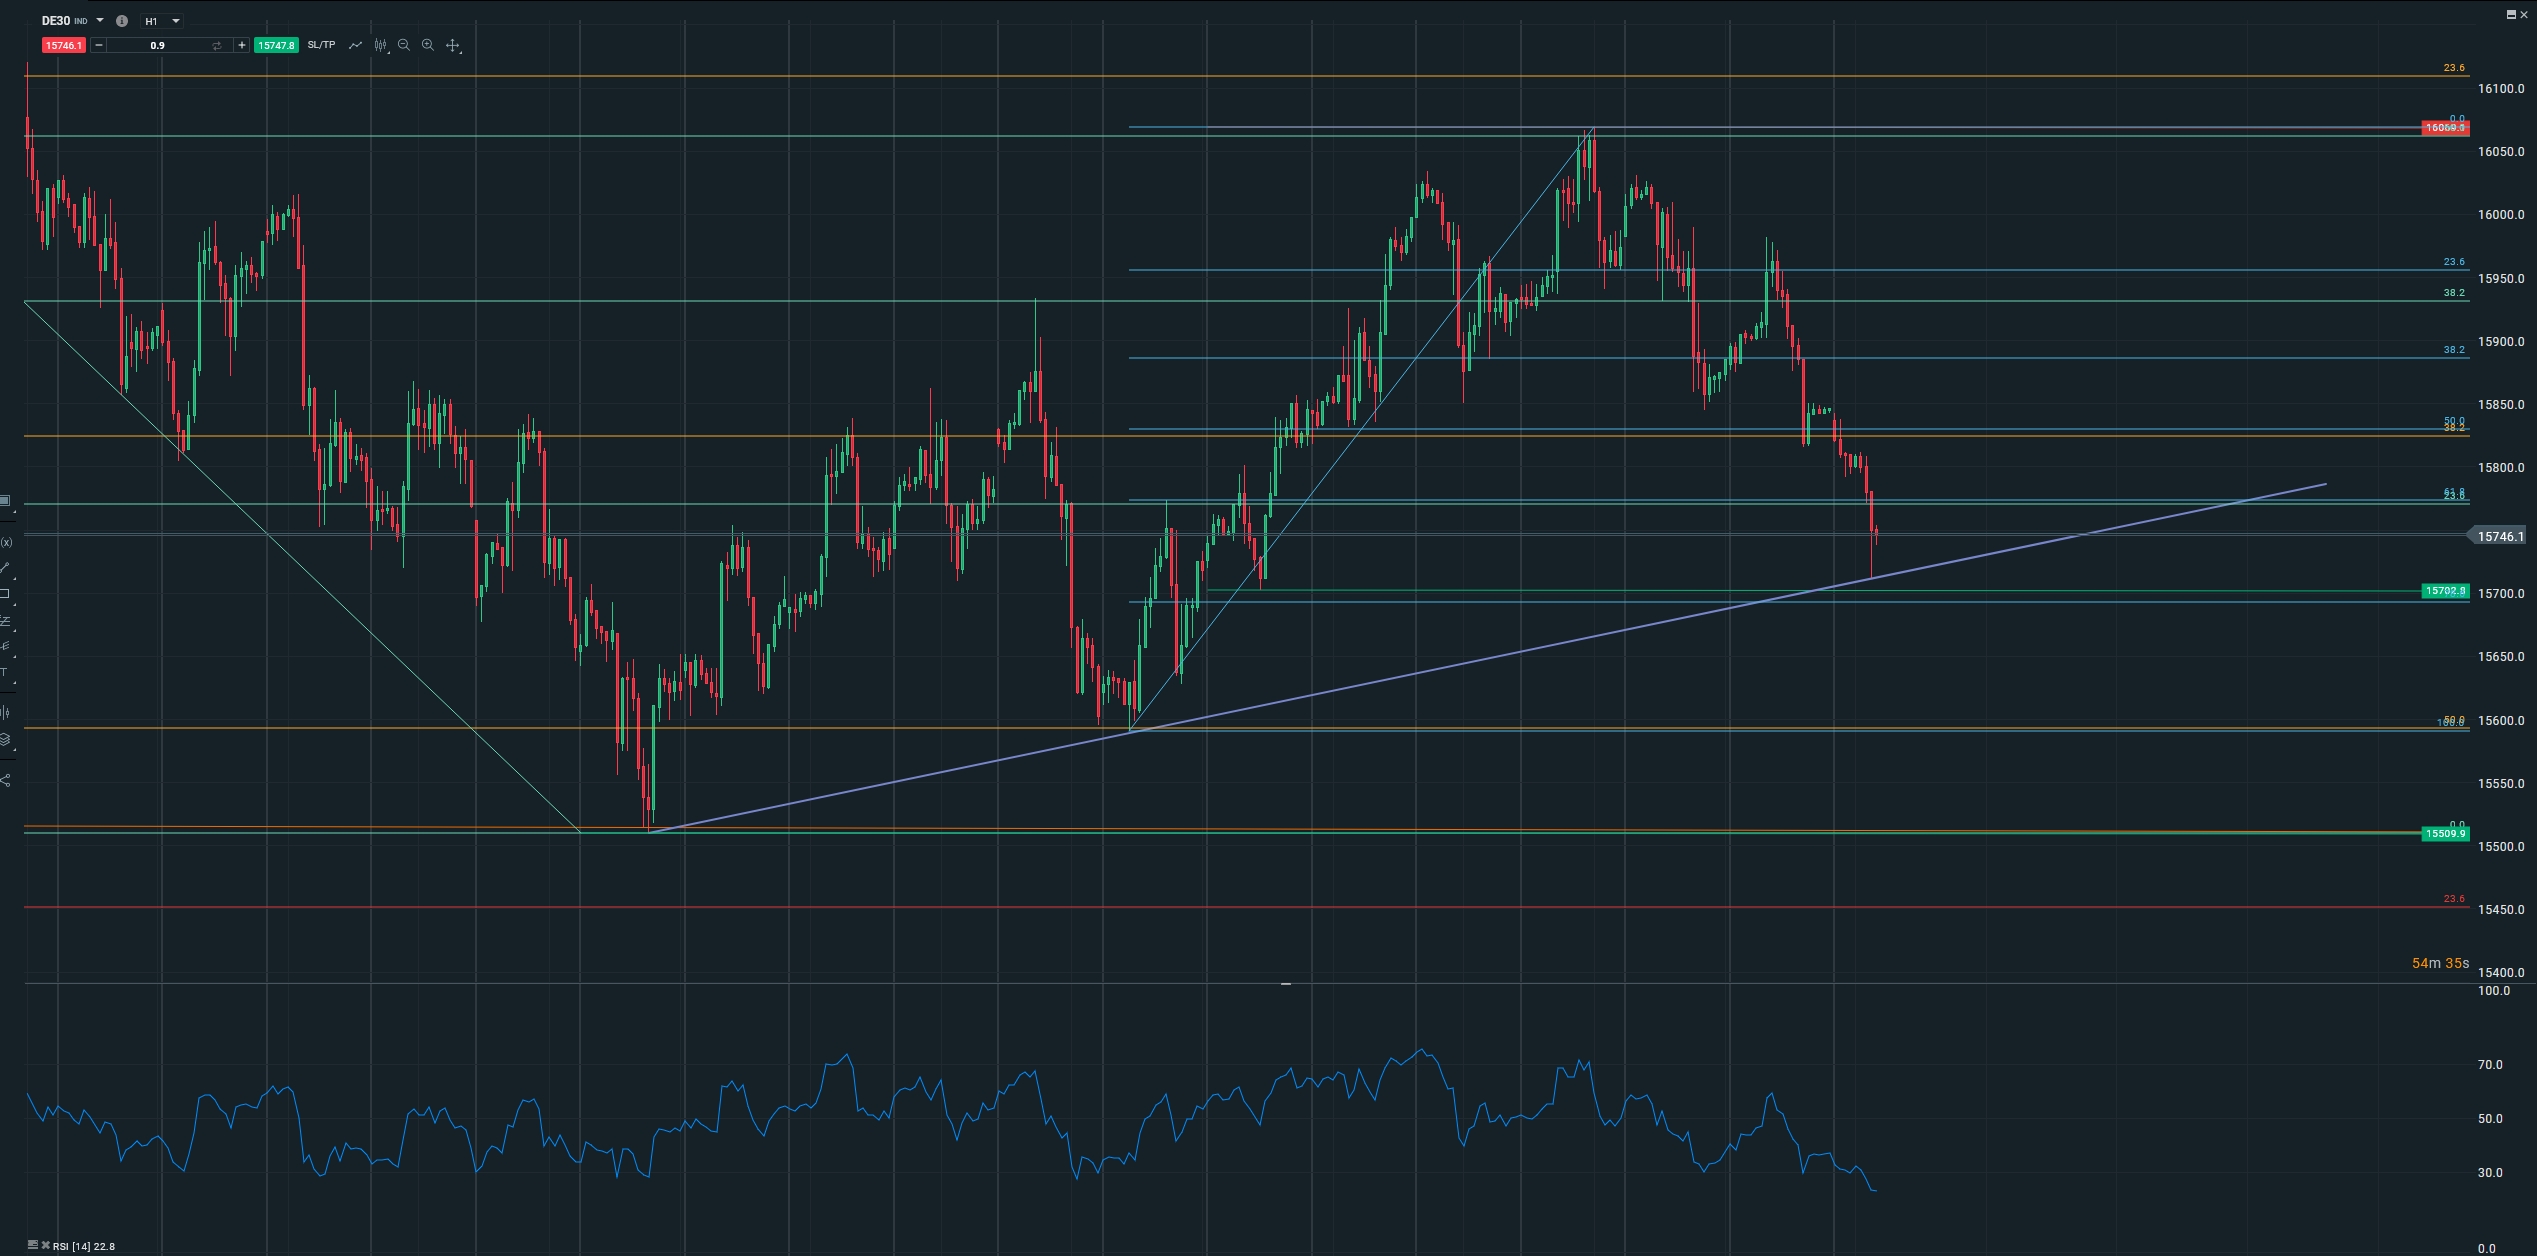This screenshot has width=2537, height=1256.
Task: Zoom in the chart
Action: (428, 45)
